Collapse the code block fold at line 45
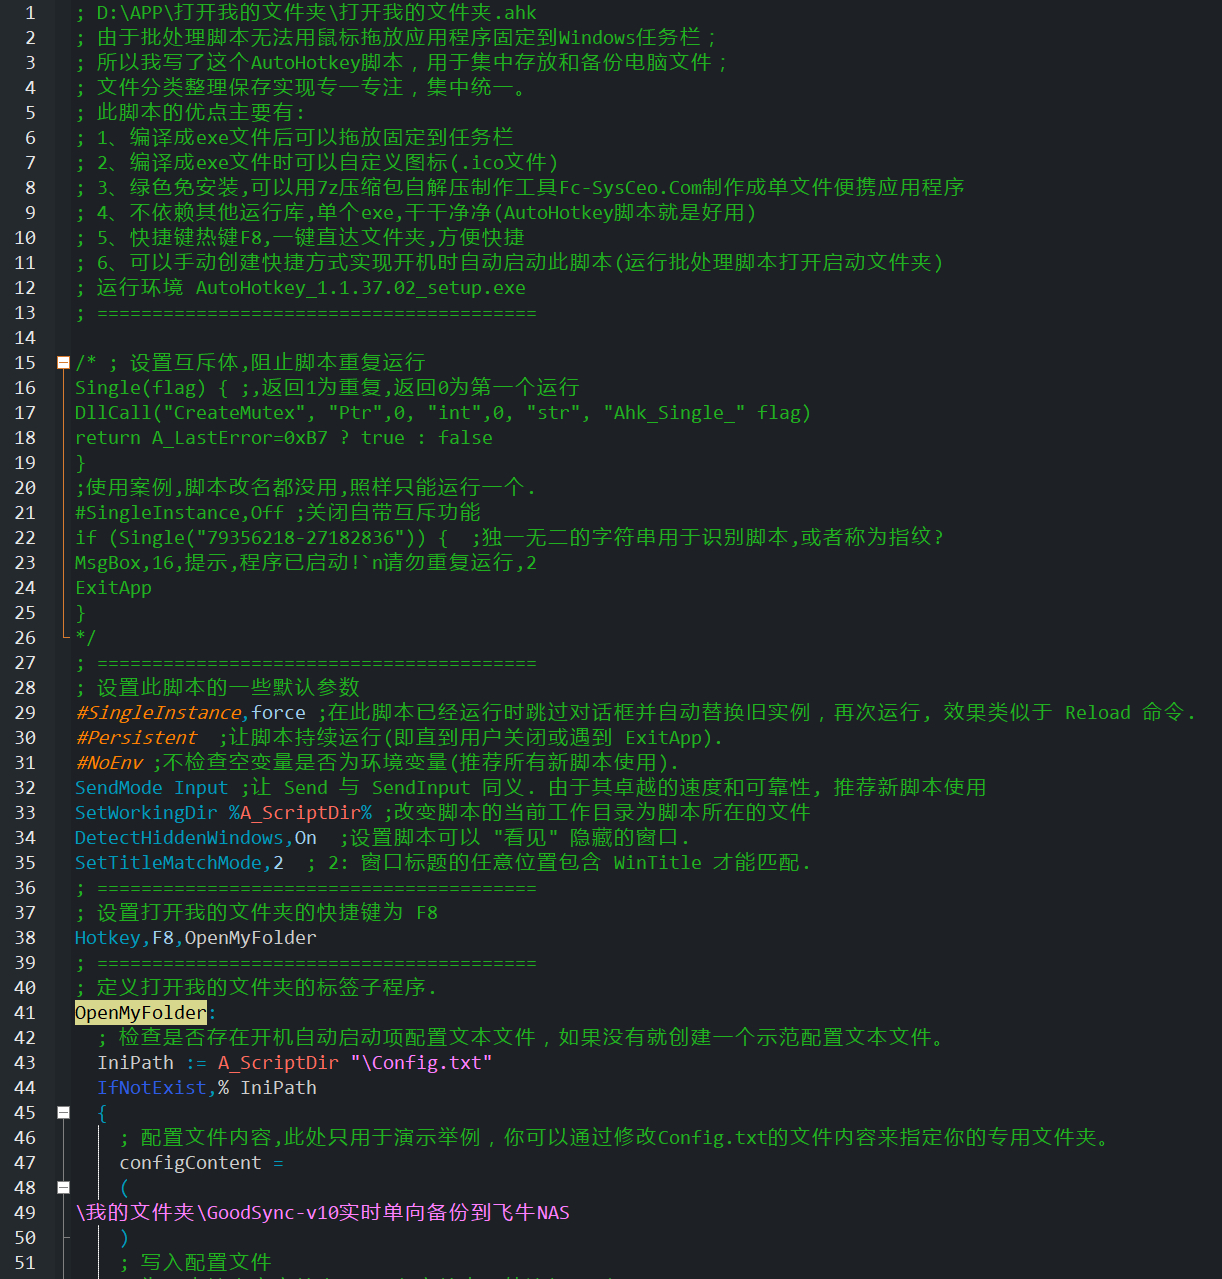 click(63, 1112)
